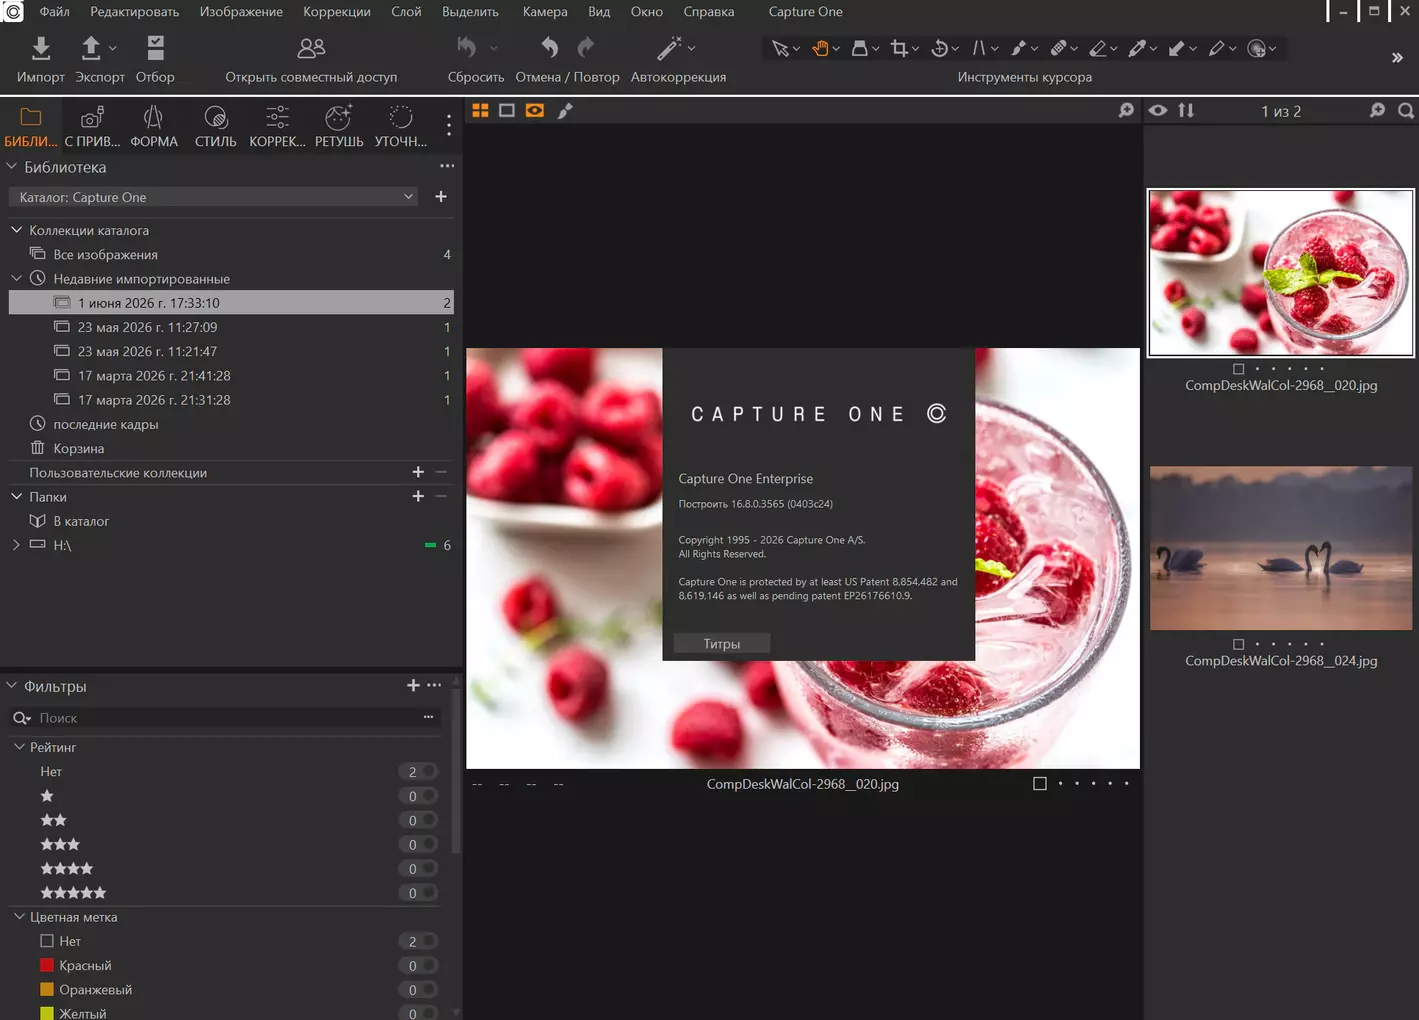This screenshot has height=1020, width=1419.
Task: Select the swans thumbnail CompDeskWalCol-2968__024.jpg
Action: click(1281, 548)
